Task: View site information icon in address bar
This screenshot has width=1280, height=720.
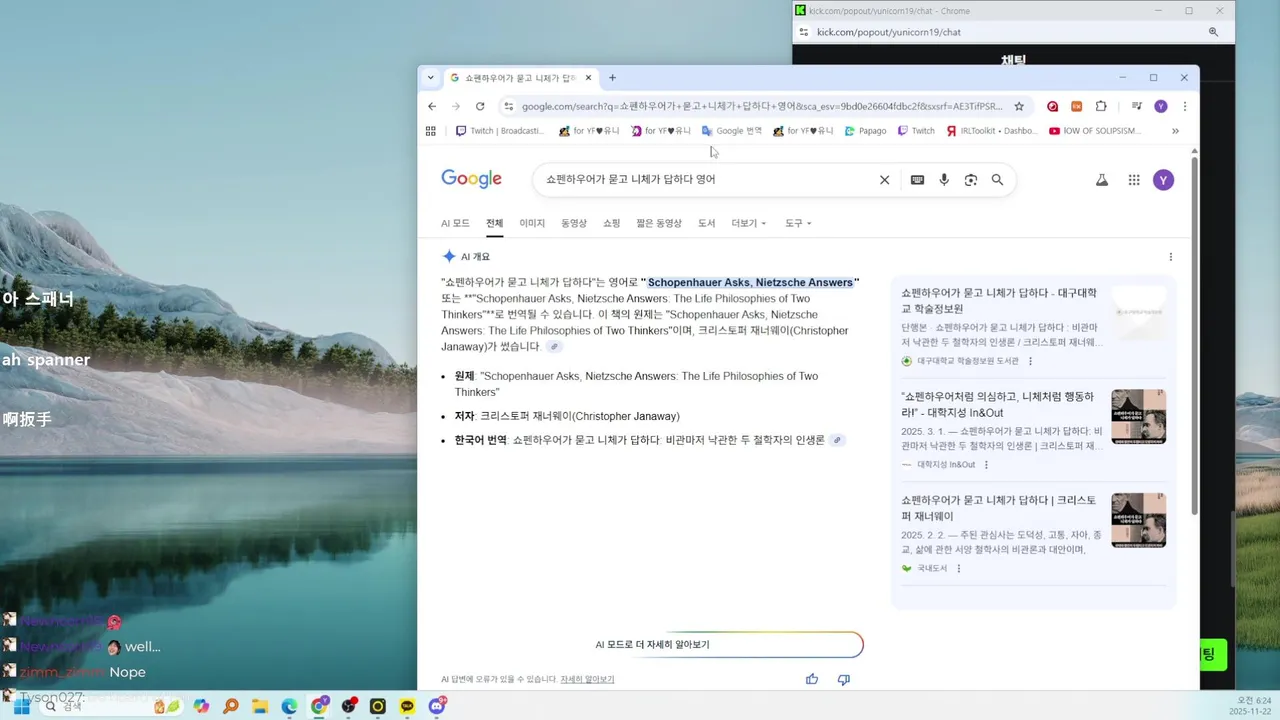Action: 508,106
